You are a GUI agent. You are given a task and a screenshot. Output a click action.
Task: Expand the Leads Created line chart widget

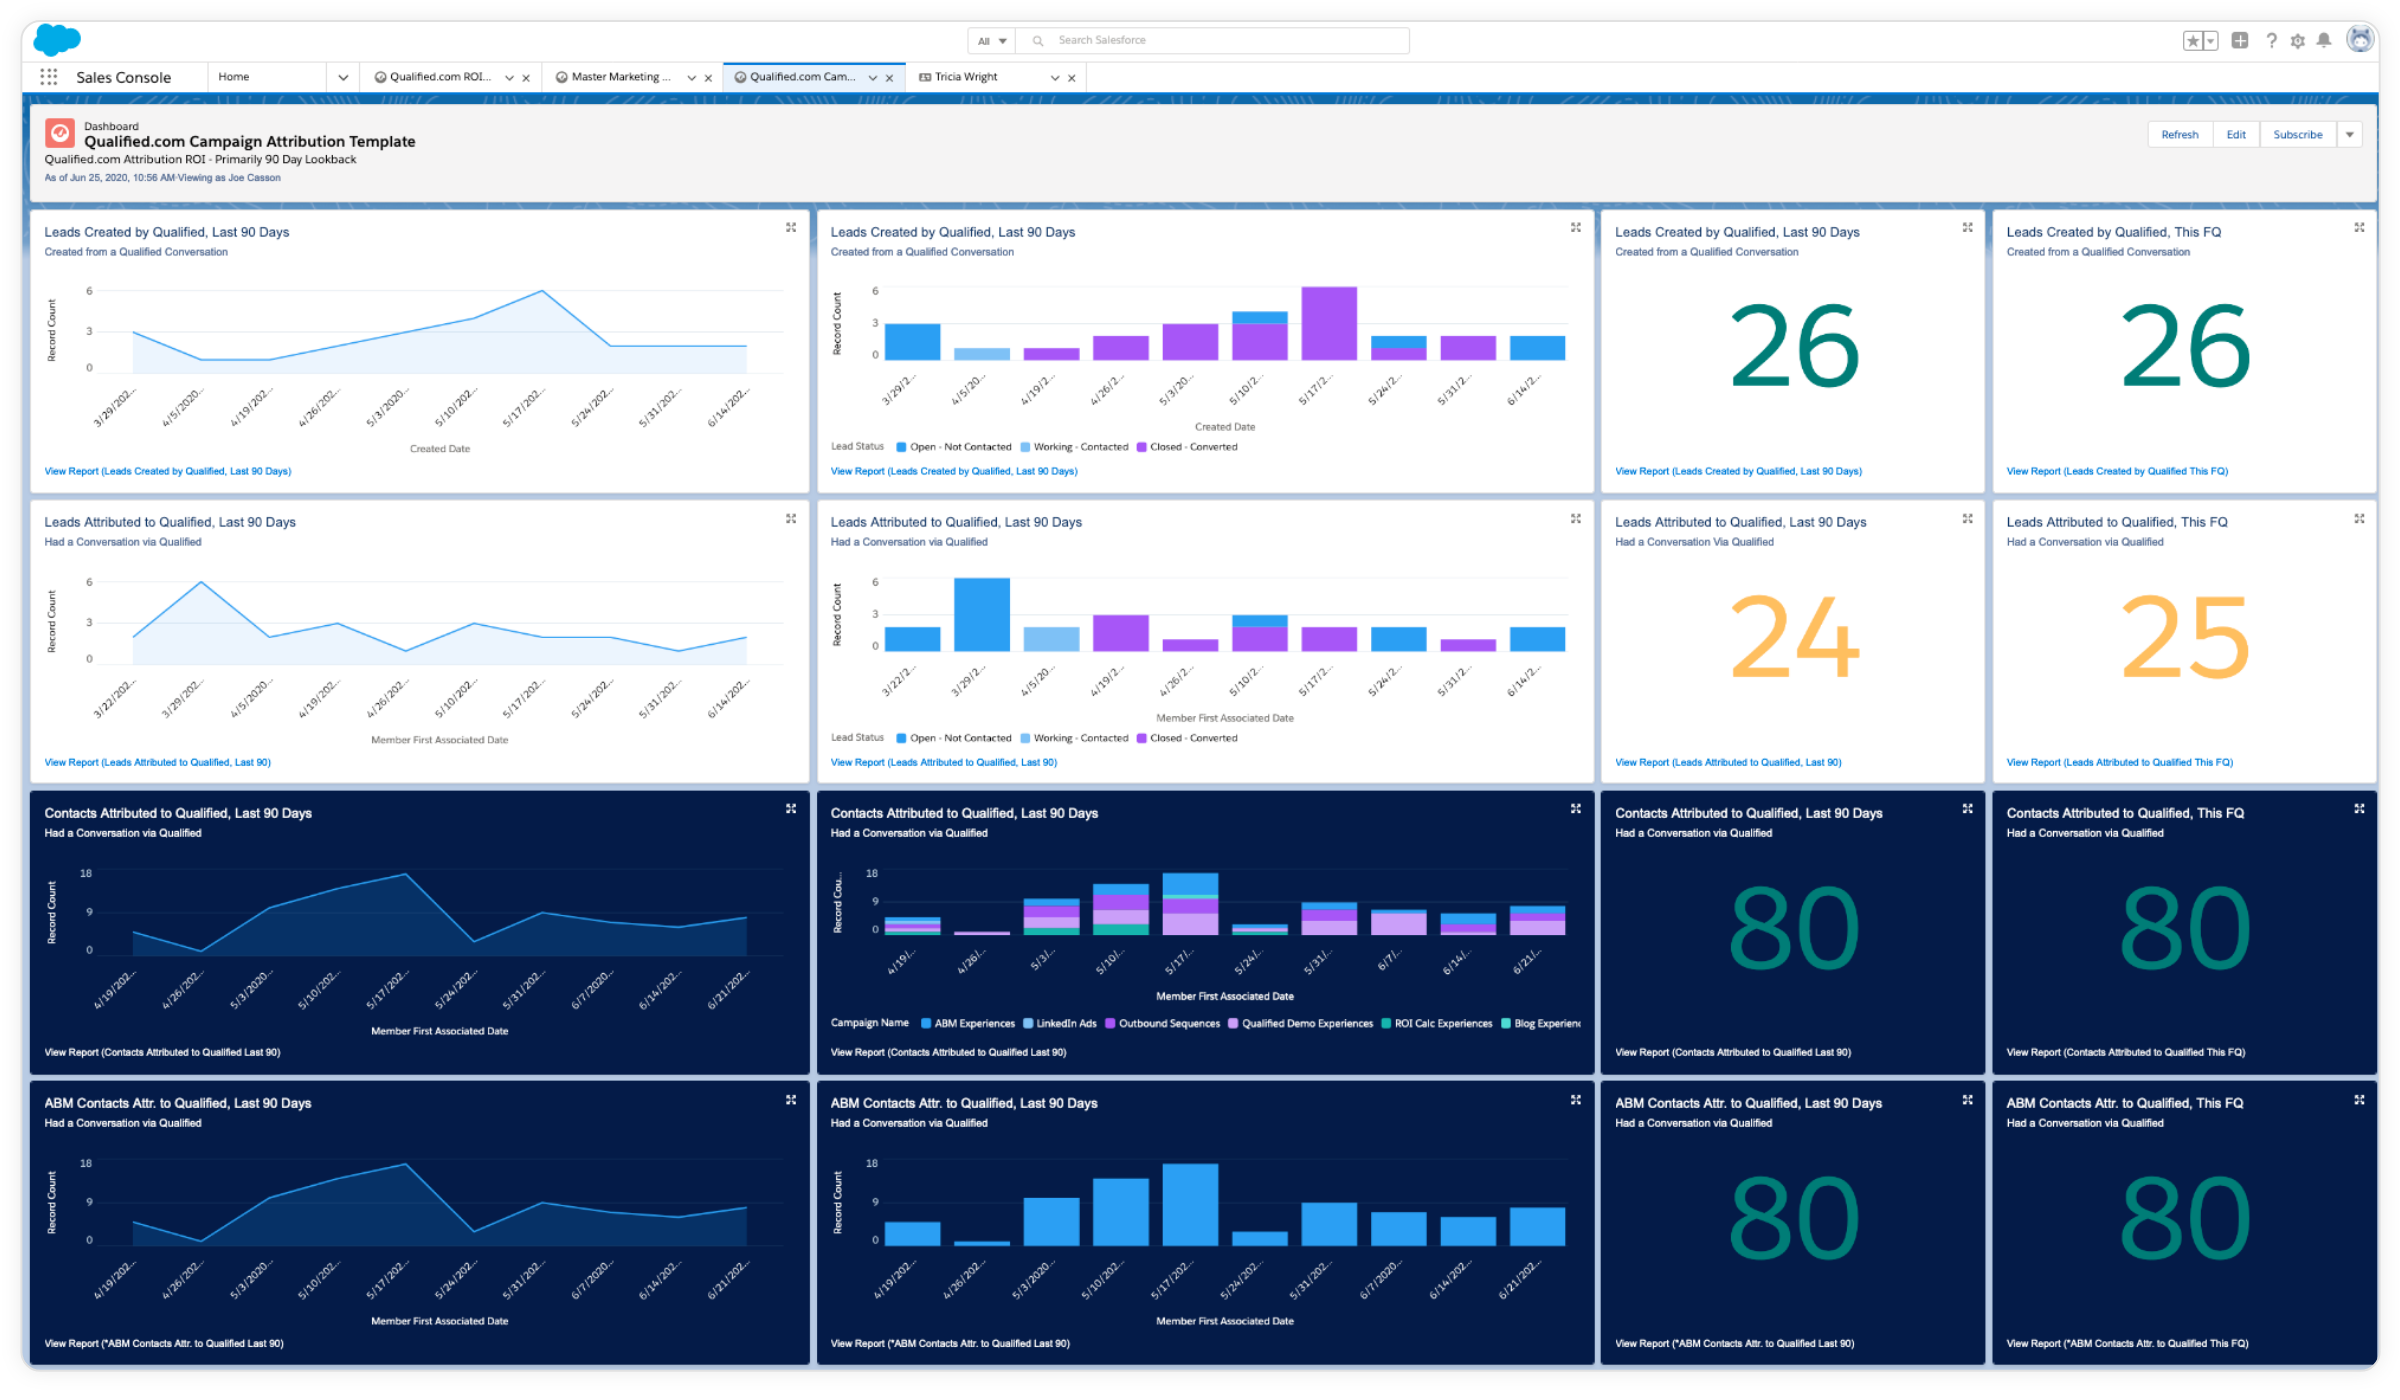pos(791,228)
